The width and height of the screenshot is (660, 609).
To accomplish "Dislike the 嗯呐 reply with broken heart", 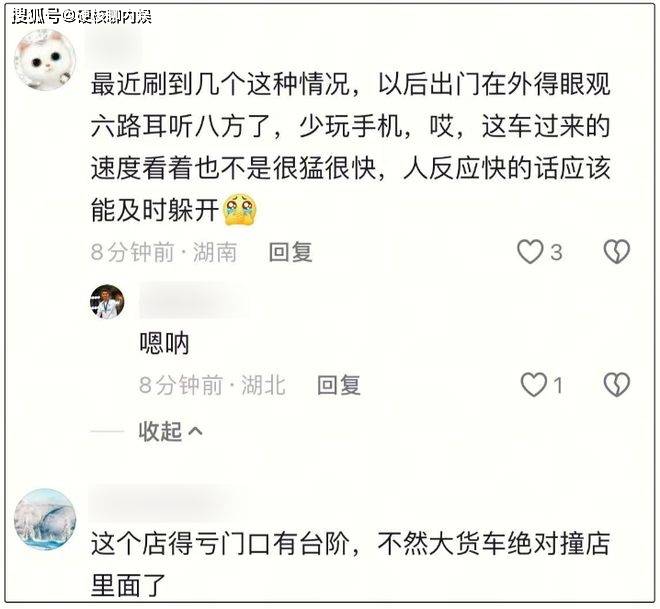I will pos(616,385).
